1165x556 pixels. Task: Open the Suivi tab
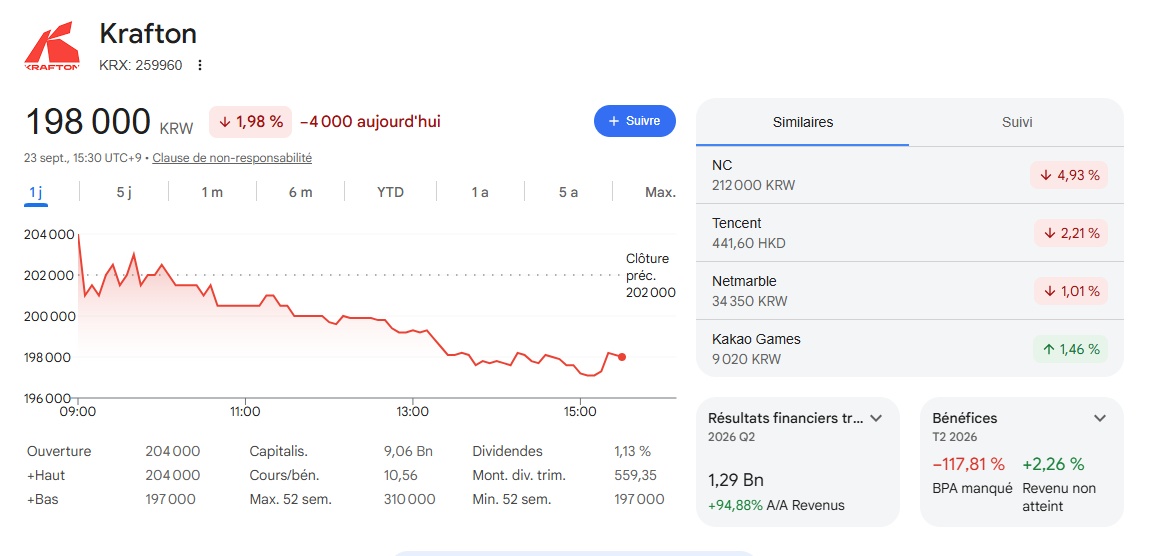point(1016,122)
